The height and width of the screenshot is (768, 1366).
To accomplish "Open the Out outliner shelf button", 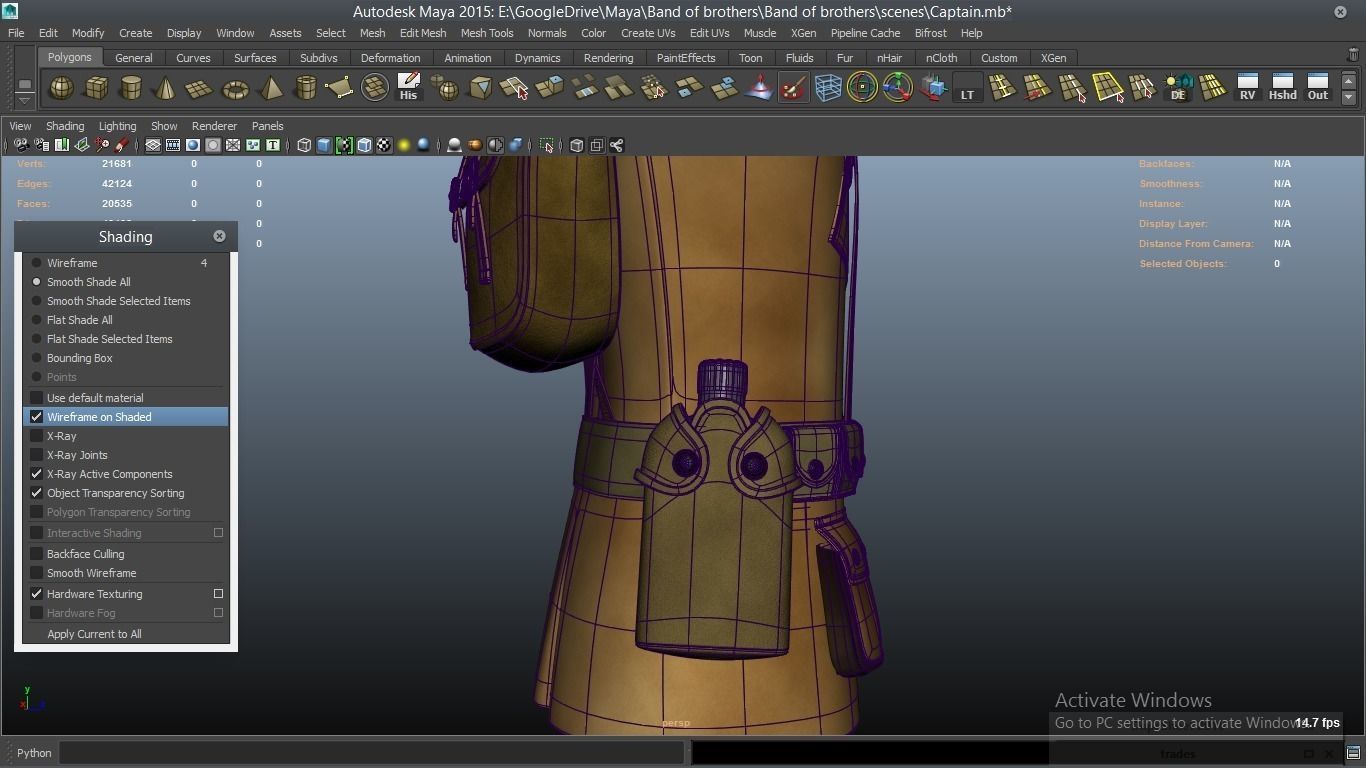I will [1318, 87].
